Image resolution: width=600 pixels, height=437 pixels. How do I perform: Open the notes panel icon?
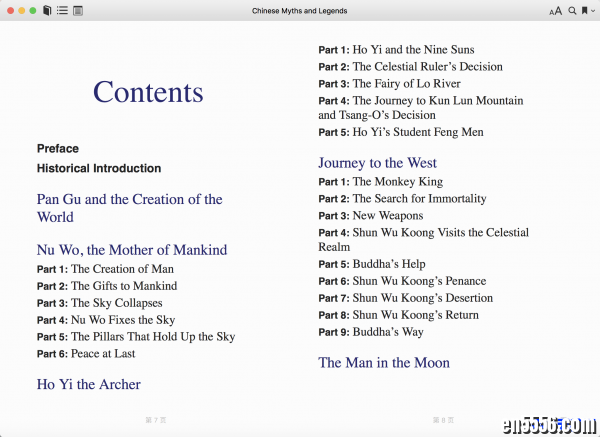[78, 10]
